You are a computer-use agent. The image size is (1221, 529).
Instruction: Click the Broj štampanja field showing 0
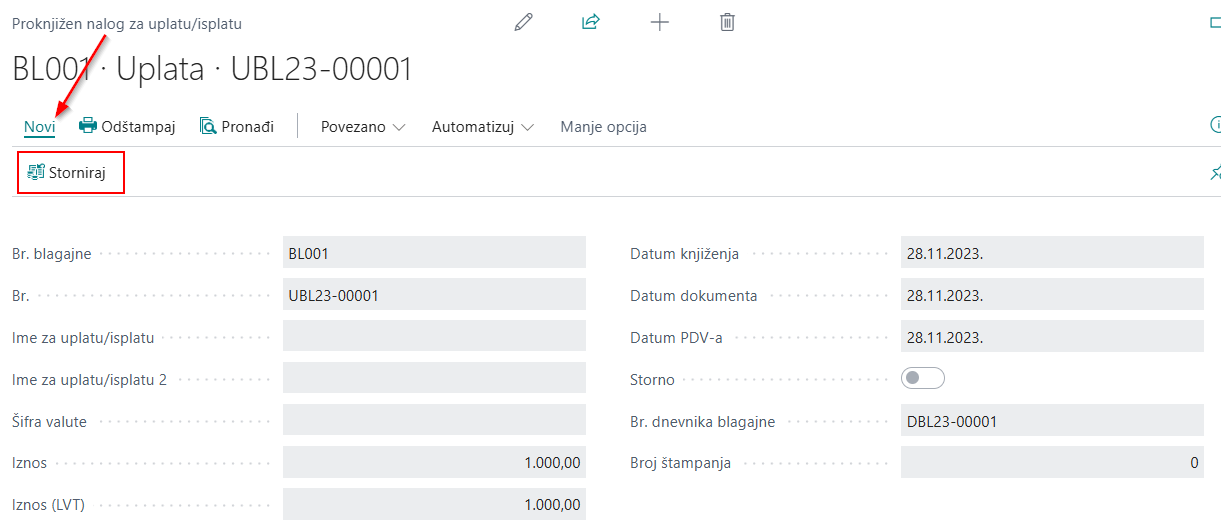pos(1052,463)
